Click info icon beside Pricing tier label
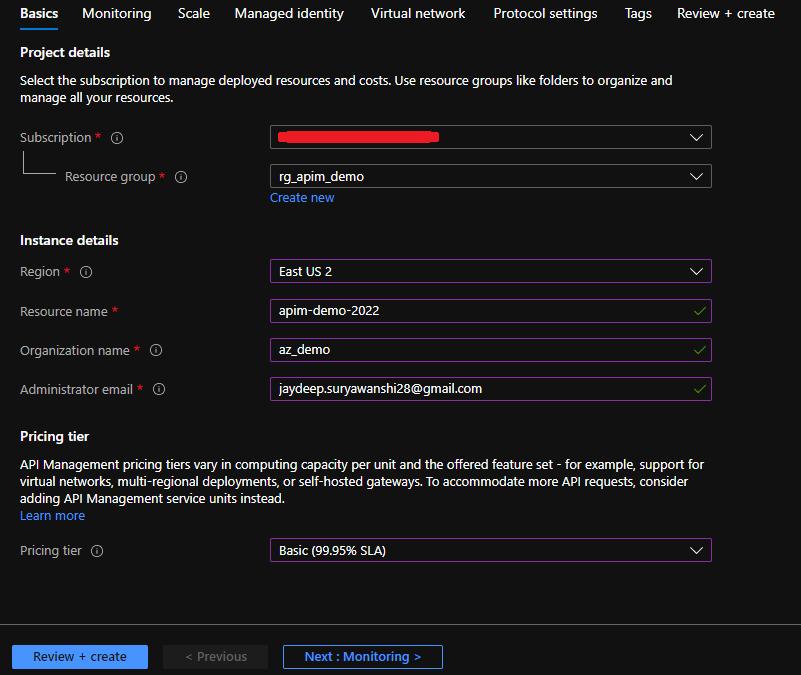Screen dimensions: 801x675 pos(97,551)
